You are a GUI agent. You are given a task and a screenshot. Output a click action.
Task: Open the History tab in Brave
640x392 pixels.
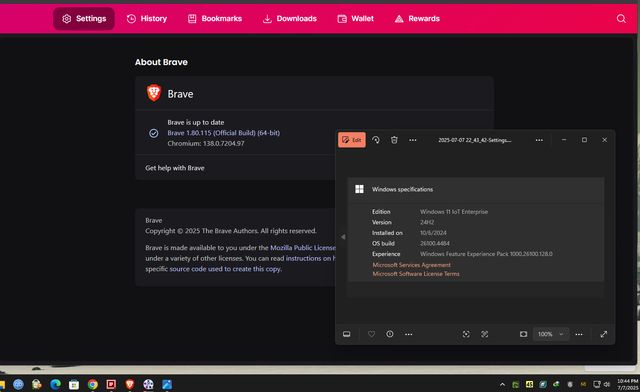147,19
